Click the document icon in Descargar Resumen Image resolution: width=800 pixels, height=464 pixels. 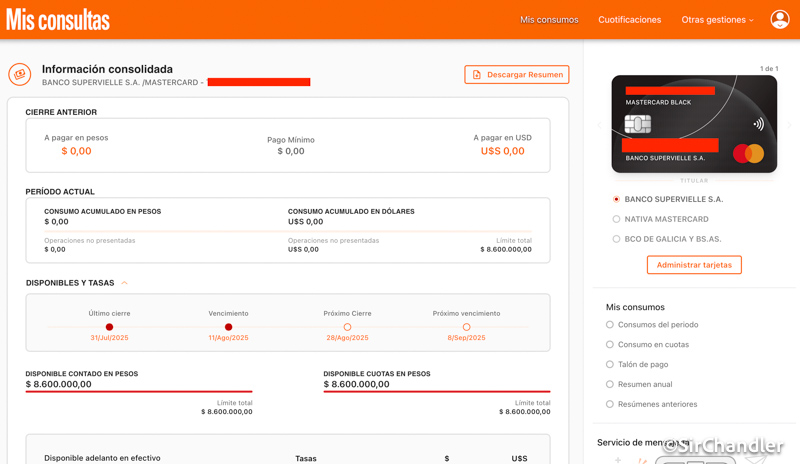477,75
